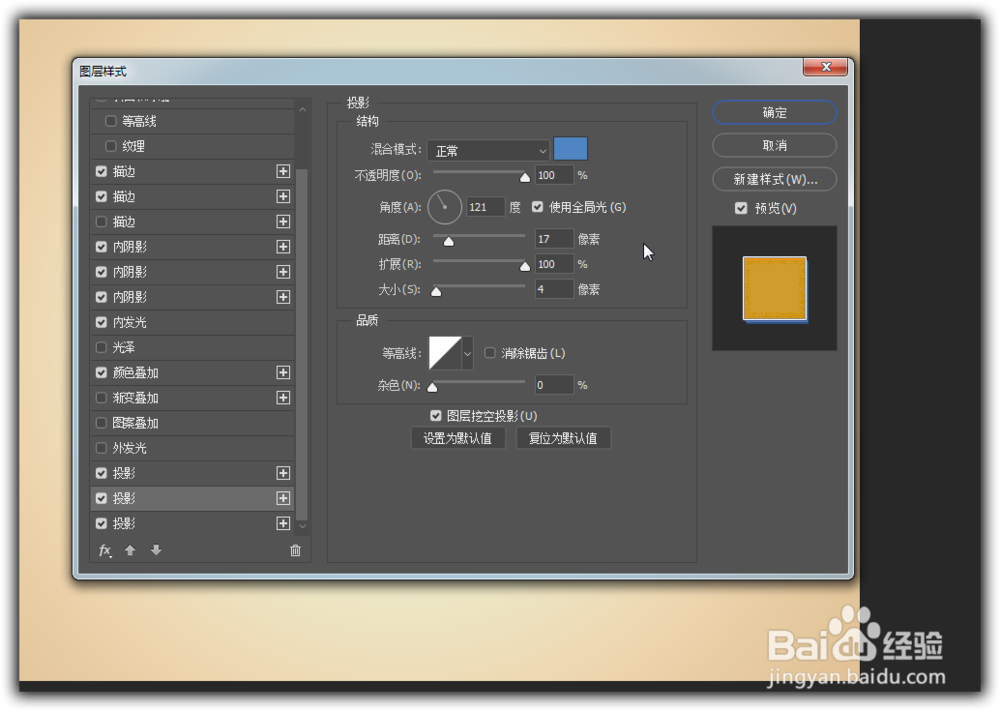Screen dimensions: 1000x711
Task: Click the 杂色 slider handle
Action: click(432, 387)
